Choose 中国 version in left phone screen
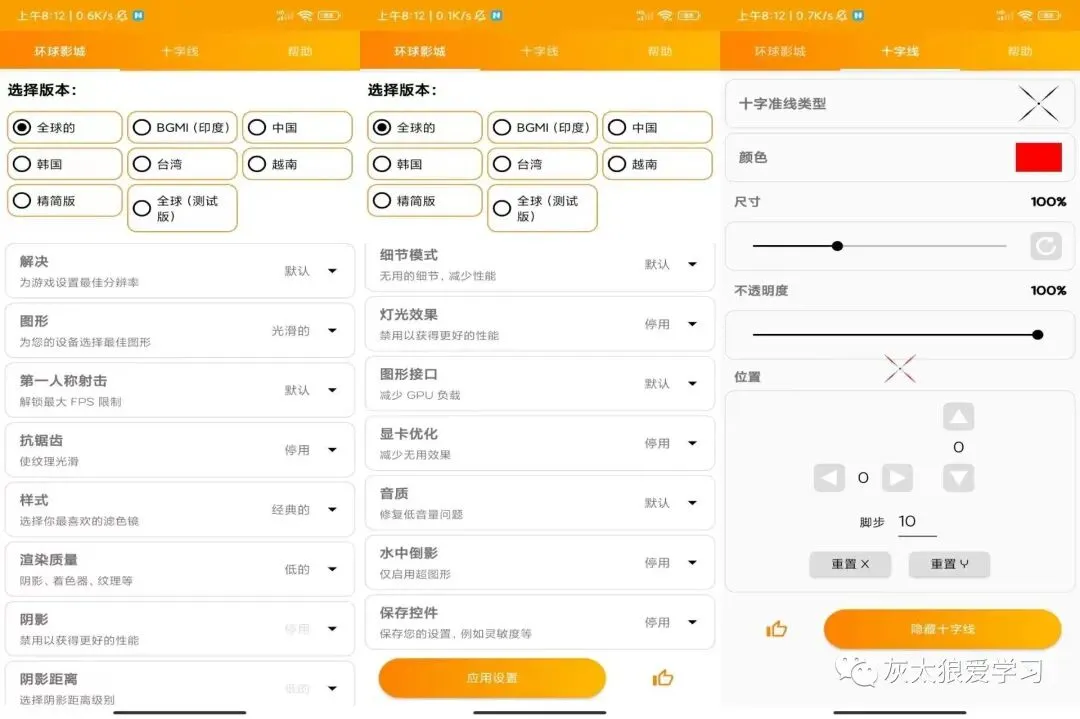Image resolution: width=1080 pixels, height=719 pixels. coord(297,127)
